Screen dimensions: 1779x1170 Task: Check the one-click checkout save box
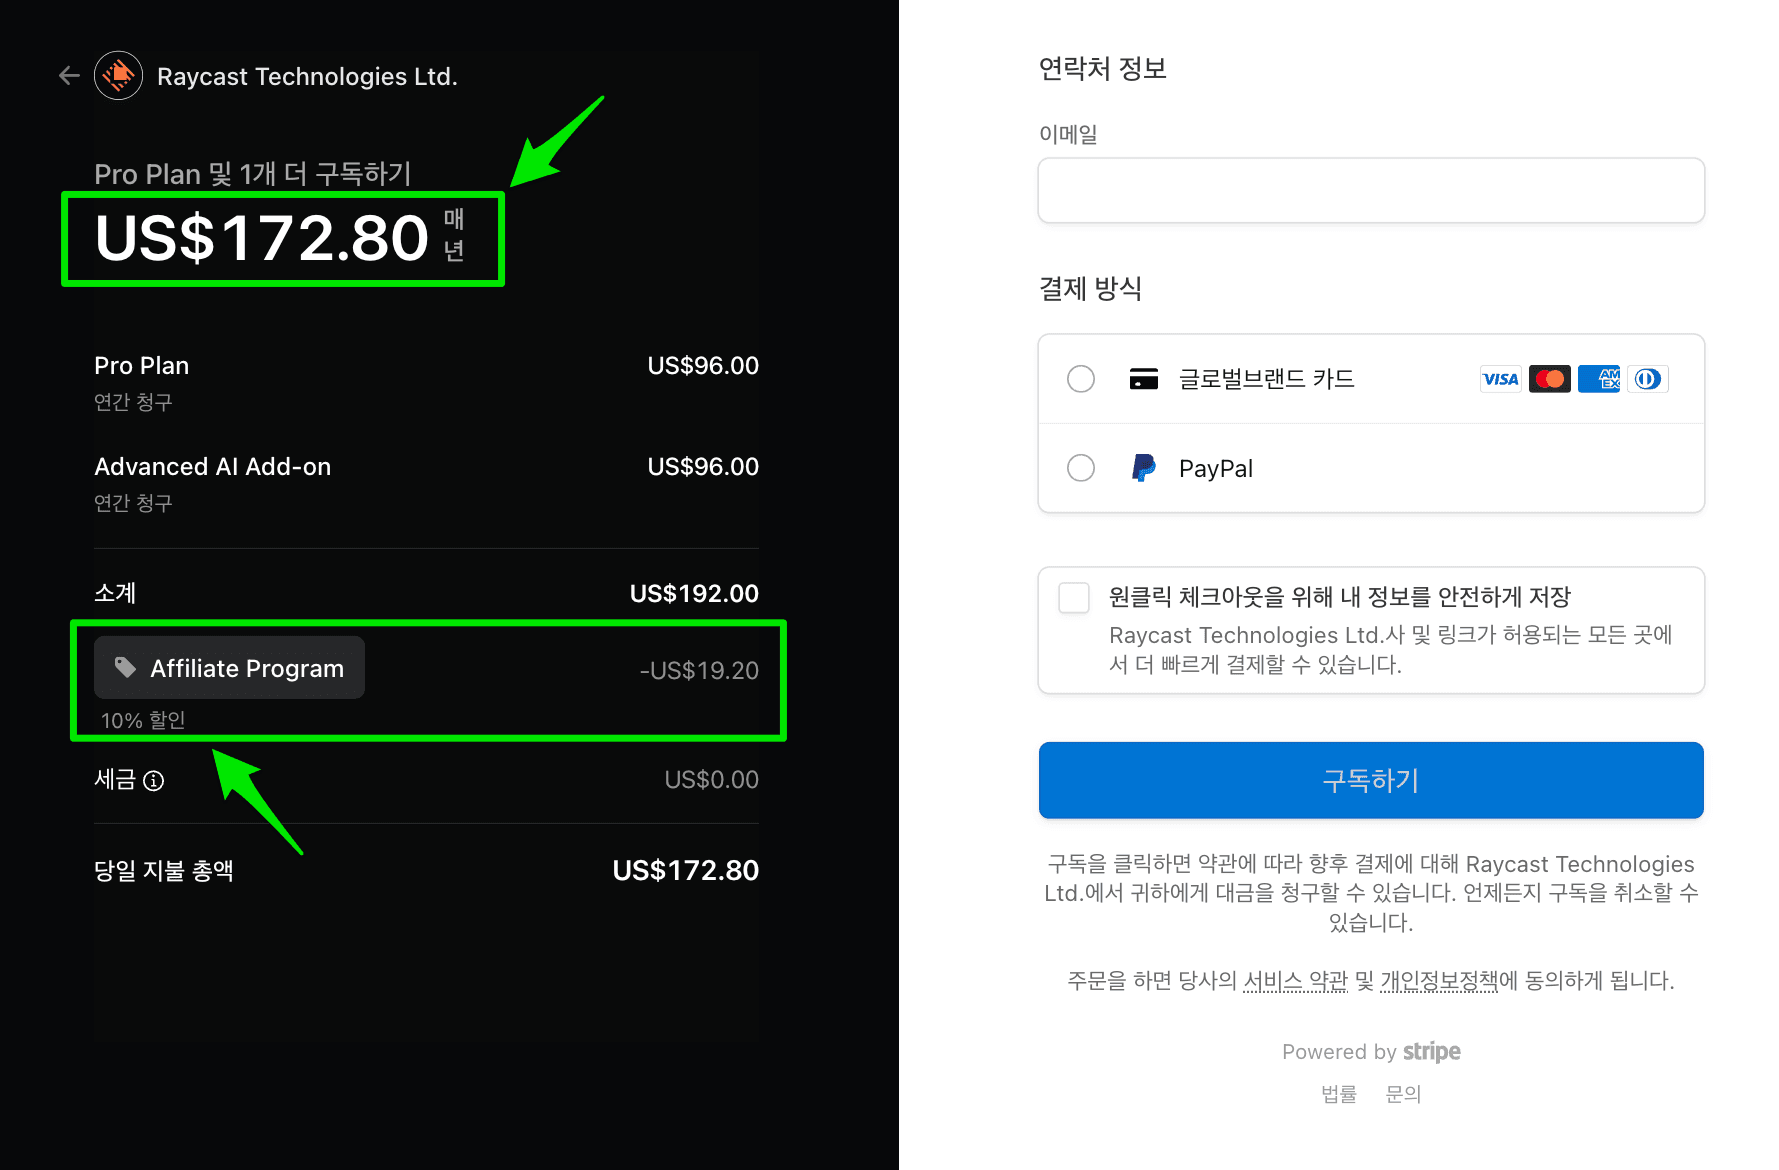(1074, 598)
